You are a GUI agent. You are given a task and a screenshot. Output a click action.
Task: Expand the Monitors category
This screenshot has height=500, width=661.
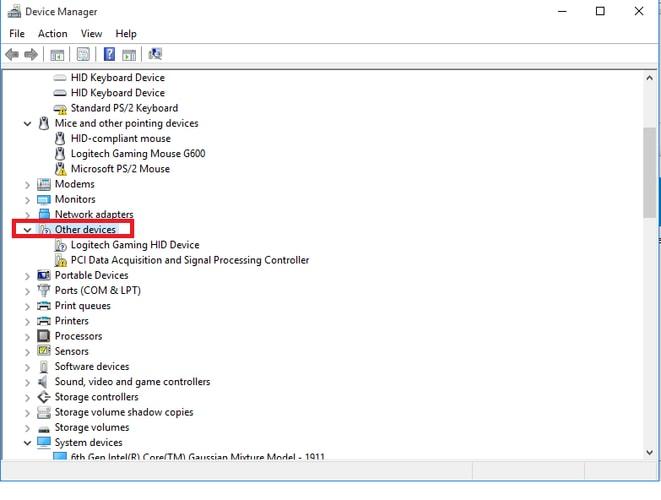27,200
